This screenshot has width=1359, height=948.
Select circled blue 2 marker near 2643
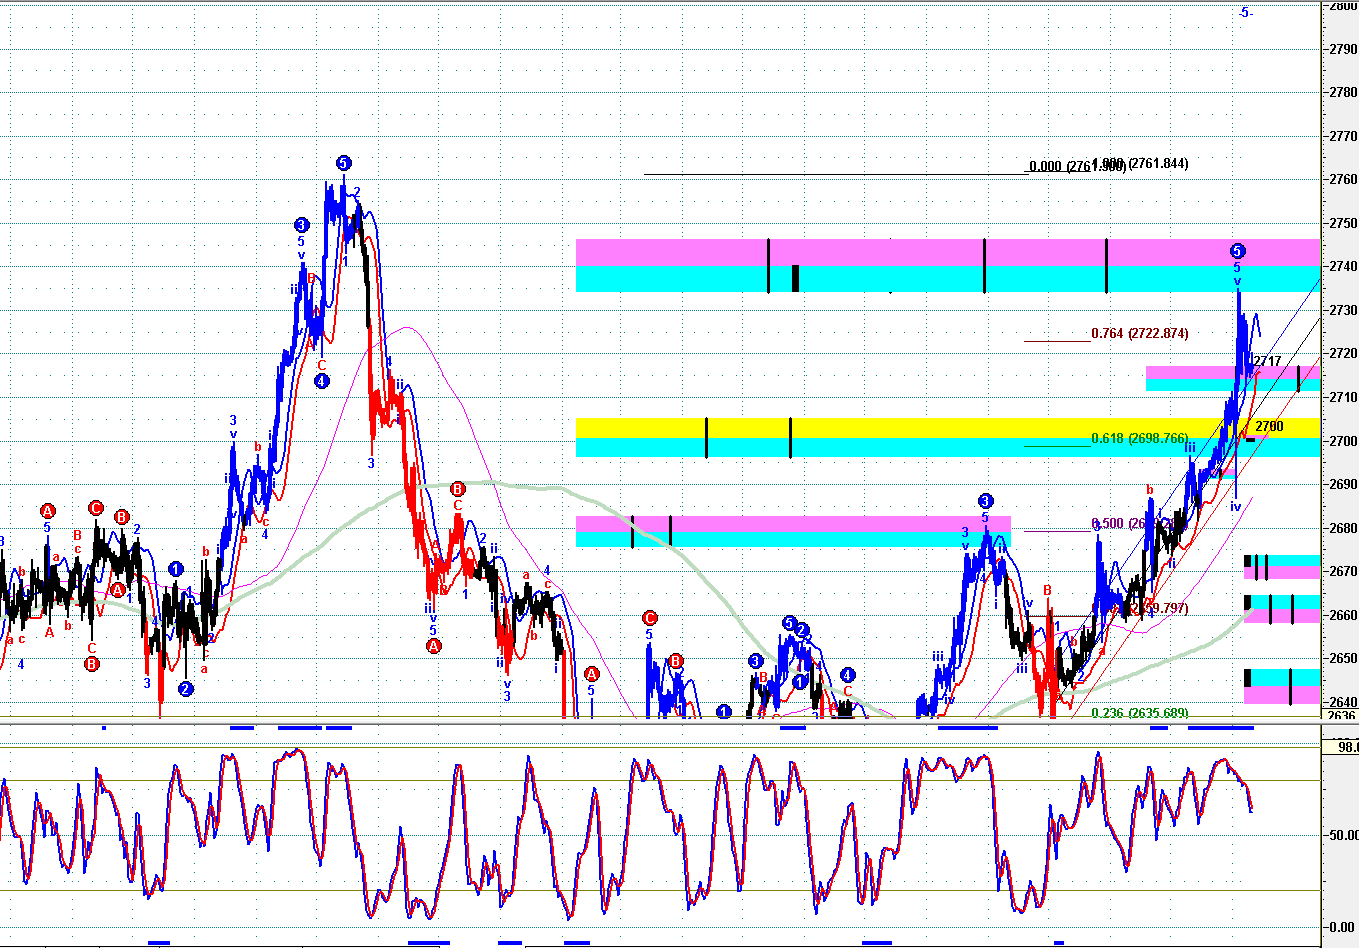186,689
